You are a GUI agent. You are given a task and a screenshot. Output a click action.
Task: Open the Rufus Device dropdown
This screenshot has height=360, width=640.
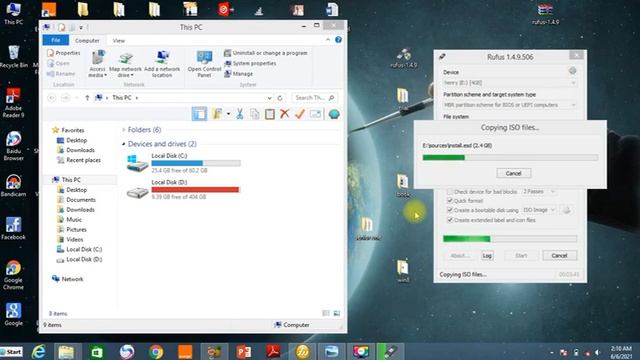[x=510, y=83]
